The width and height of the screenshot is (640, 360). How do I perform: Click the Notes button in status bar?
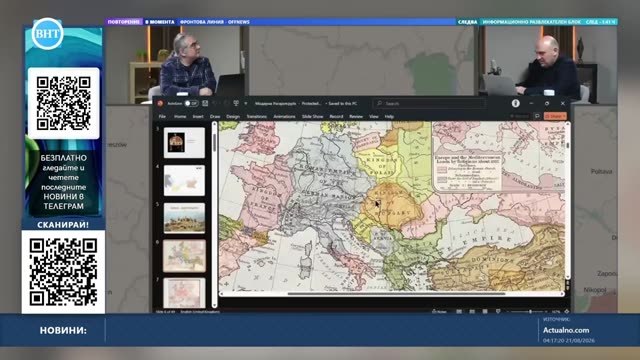tap(439, 311)
